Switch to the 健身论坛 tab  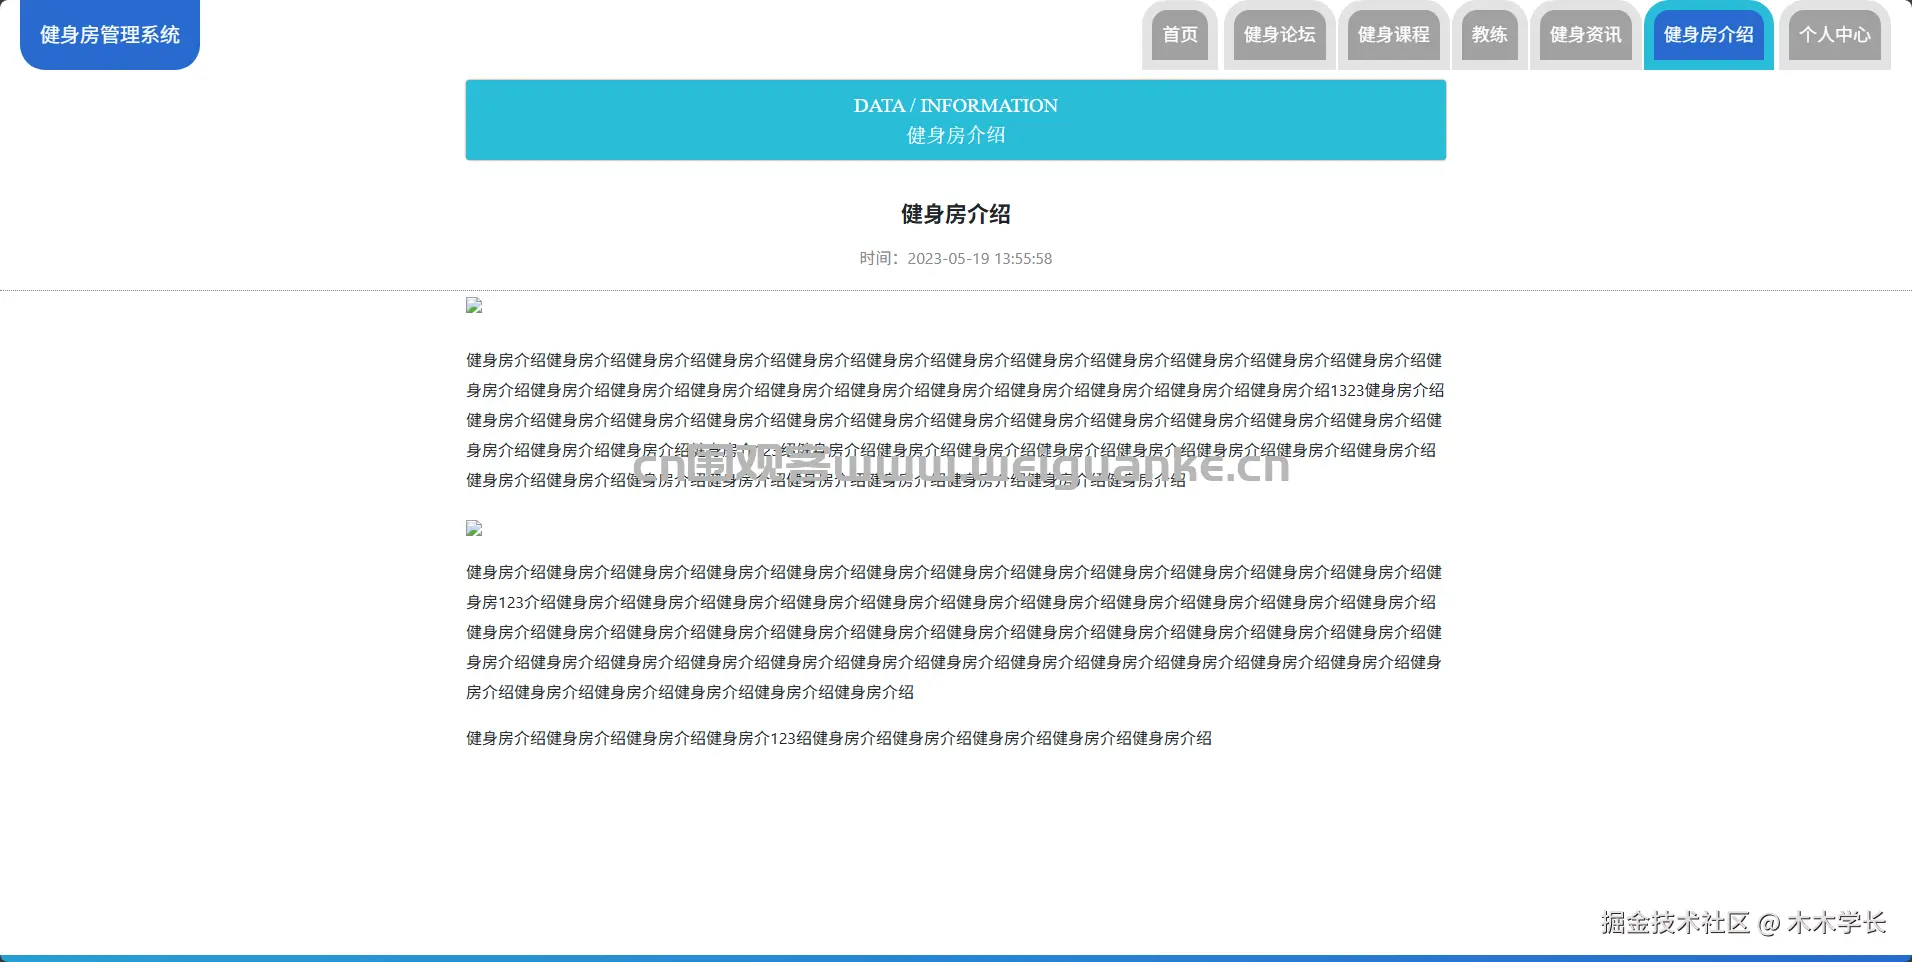tap(1279, 34)
